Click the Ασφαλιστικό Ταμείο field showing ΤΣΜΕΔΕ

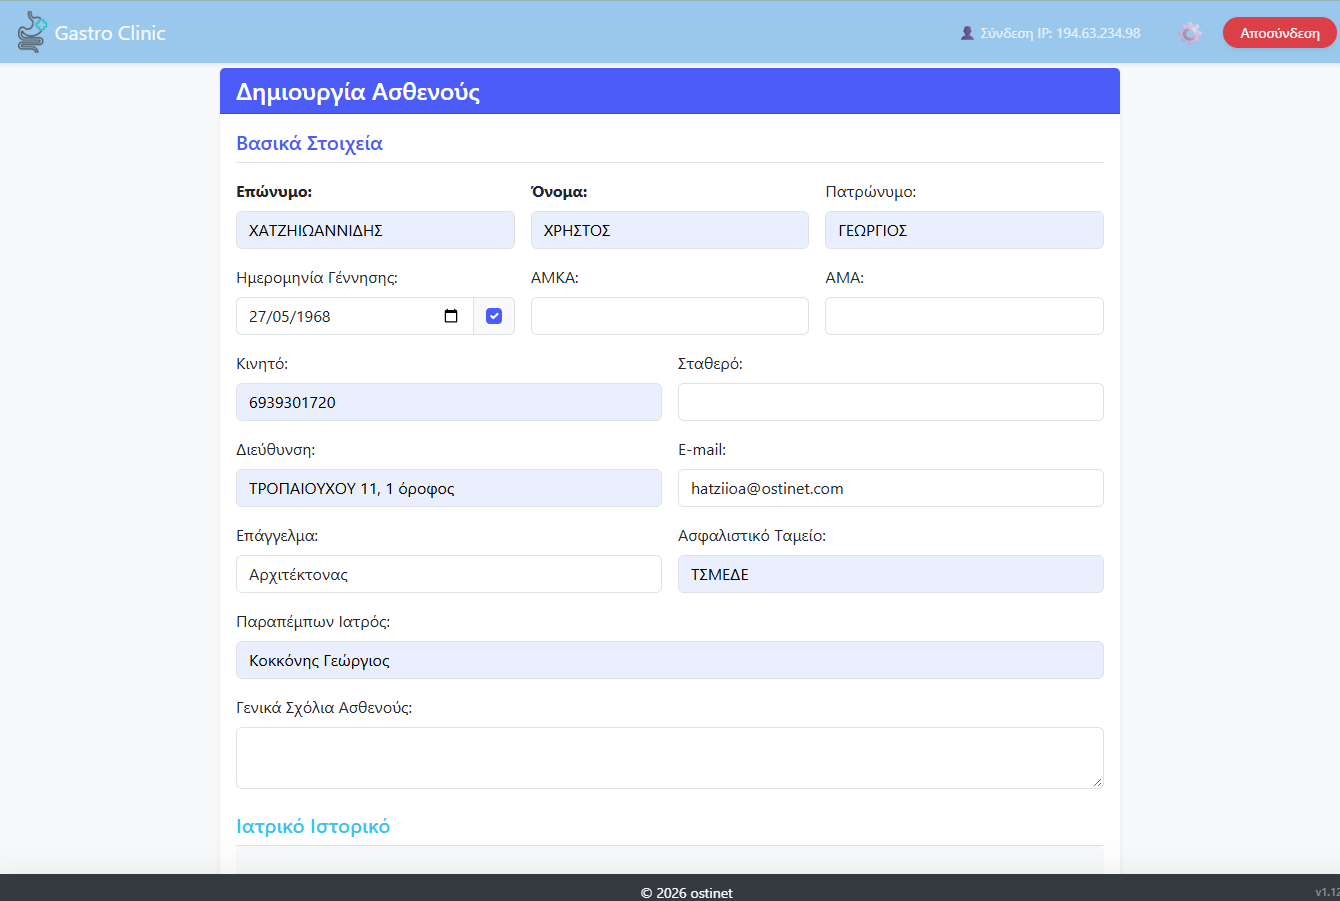[x=891, y=574]
